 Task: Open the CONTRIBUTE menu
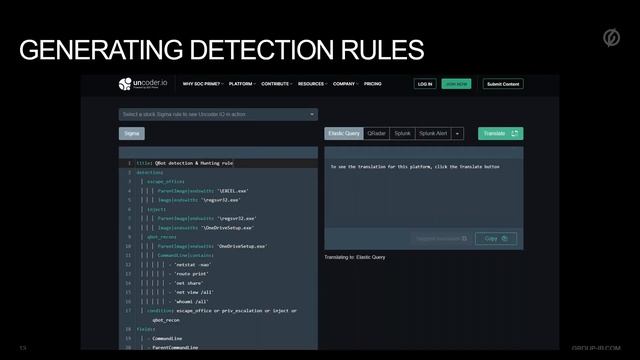click(277, 84)
